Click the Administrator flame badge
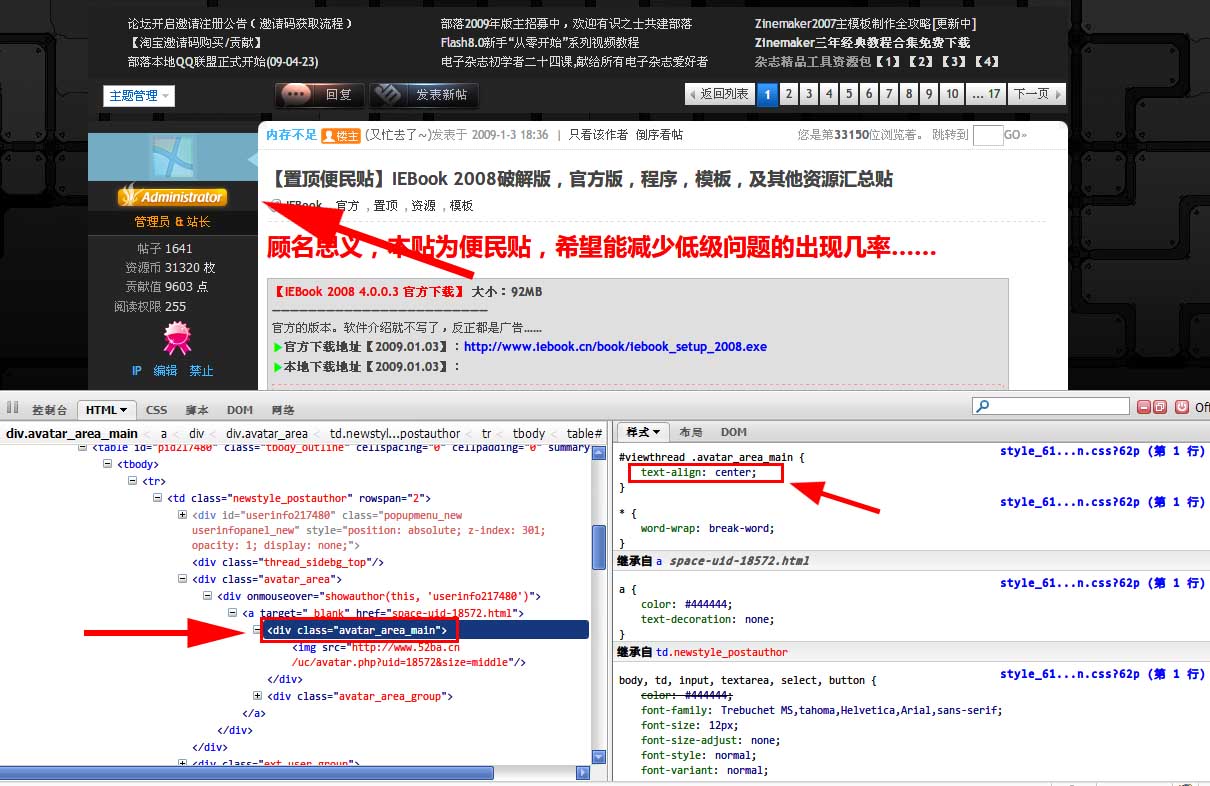This screenshot has height=786, width=1210. pos(173,196)
